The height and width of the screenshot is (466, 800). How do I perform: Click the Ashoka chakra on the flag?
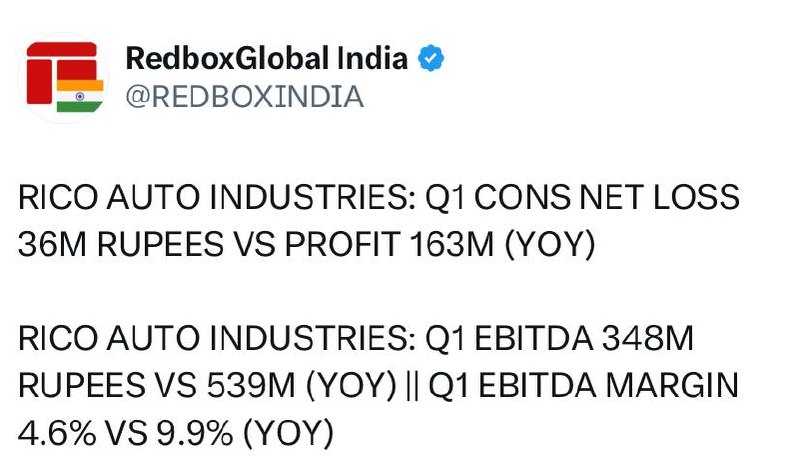click(x=80, y=96)
